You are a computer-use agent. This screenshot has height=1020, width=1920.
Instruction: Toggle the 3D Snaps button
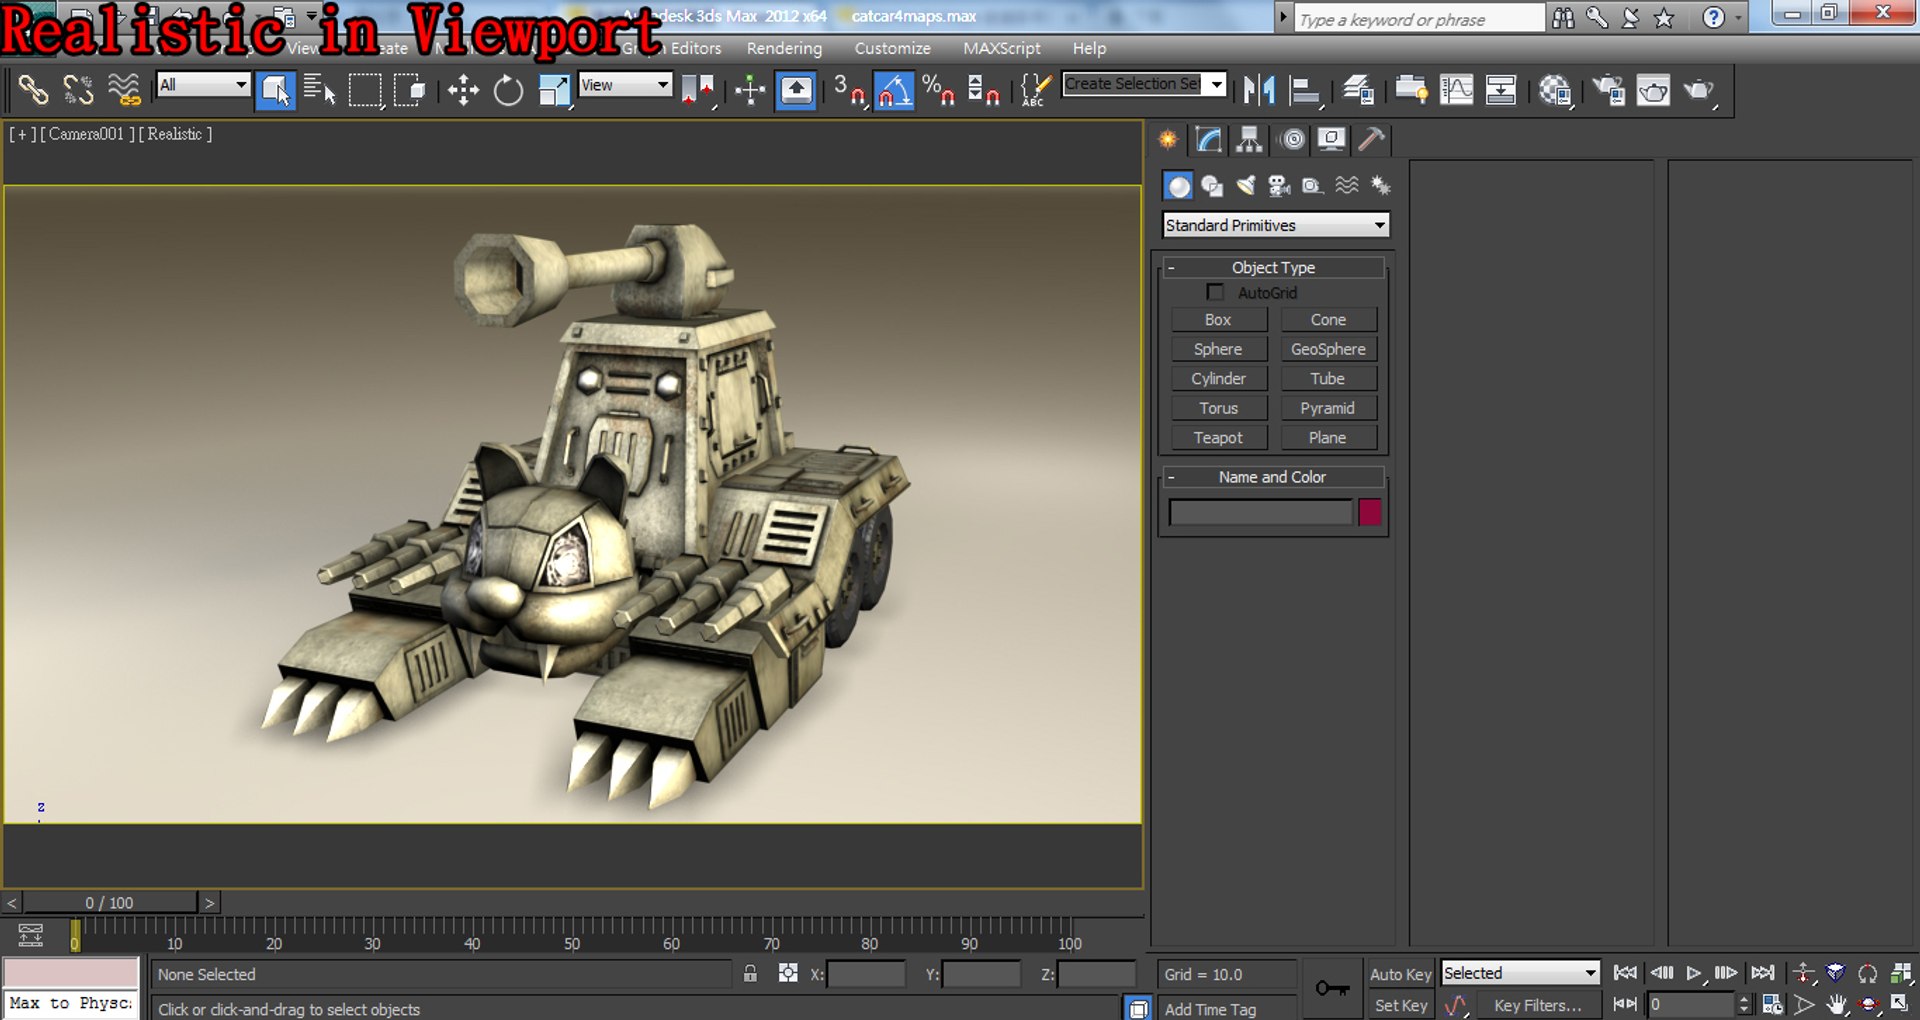(x=849, y=91)
